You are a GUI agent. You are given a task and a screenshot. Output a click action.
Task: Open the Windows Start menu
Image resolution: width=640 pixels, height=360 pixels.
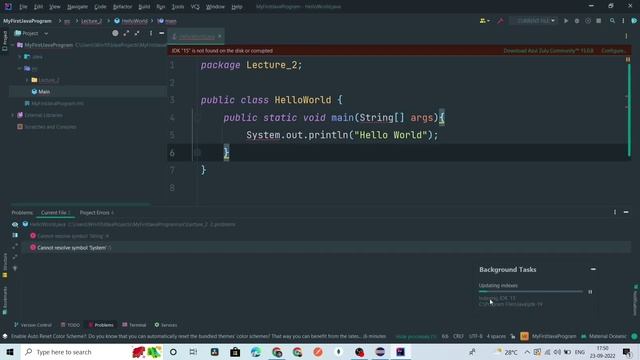[x=10, y=352]
